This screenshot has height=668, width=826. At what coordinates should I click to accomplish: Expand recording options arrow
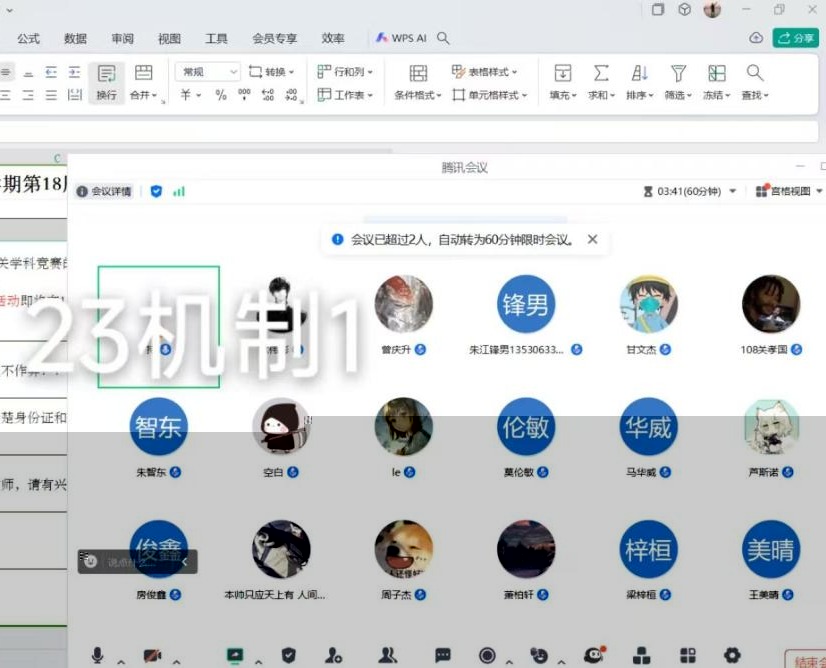point(509,662)
